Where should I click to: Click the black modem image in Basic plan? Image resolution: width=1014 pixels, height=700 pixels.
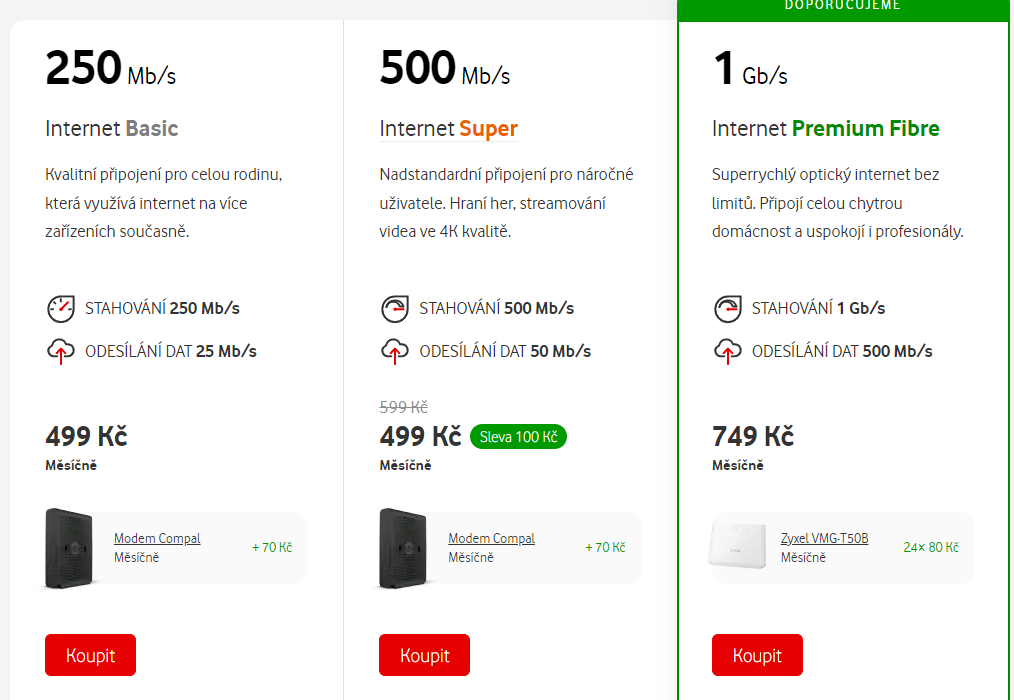69,548
